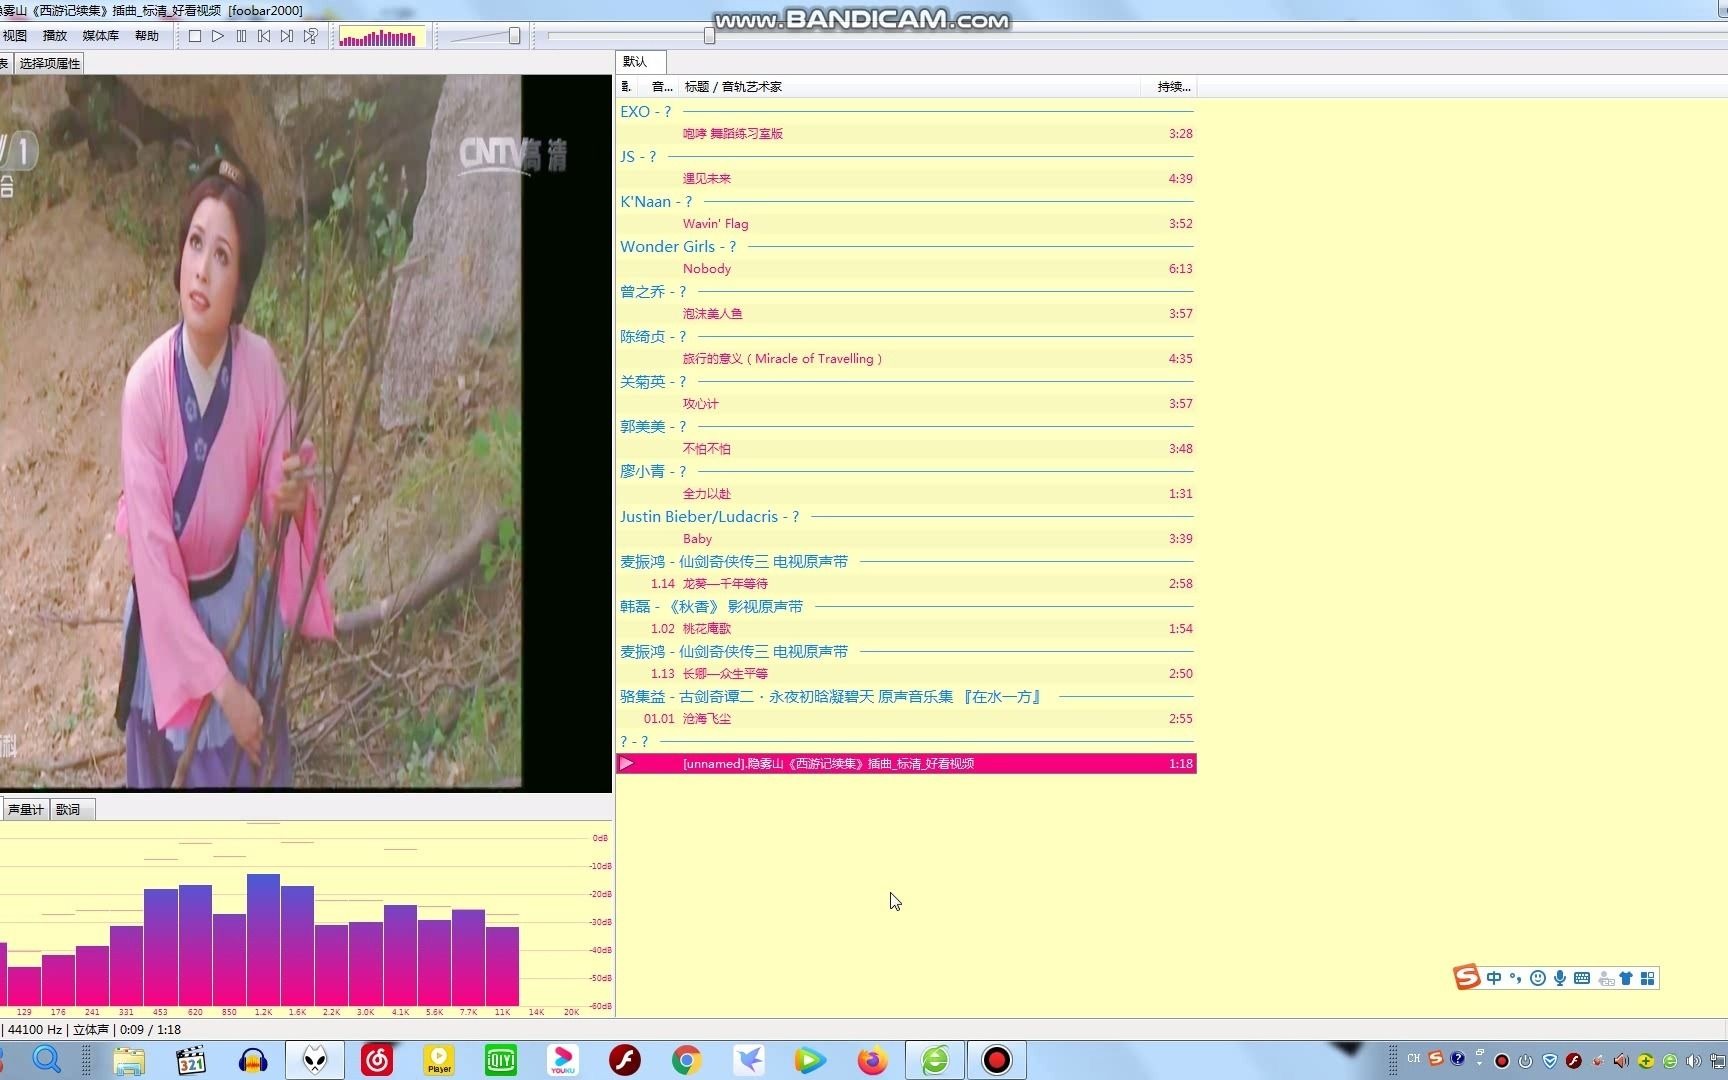Viewport: 1728px width, 1080px height.
Task: Go to the previous track
Action: (x=264, y=36)
